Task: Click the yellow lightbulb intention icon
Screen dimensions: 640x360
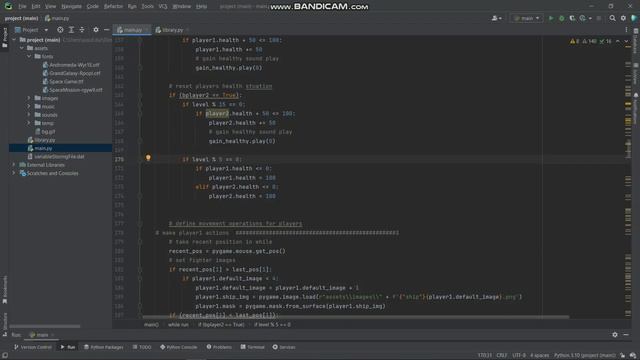Action: point(148,158)
